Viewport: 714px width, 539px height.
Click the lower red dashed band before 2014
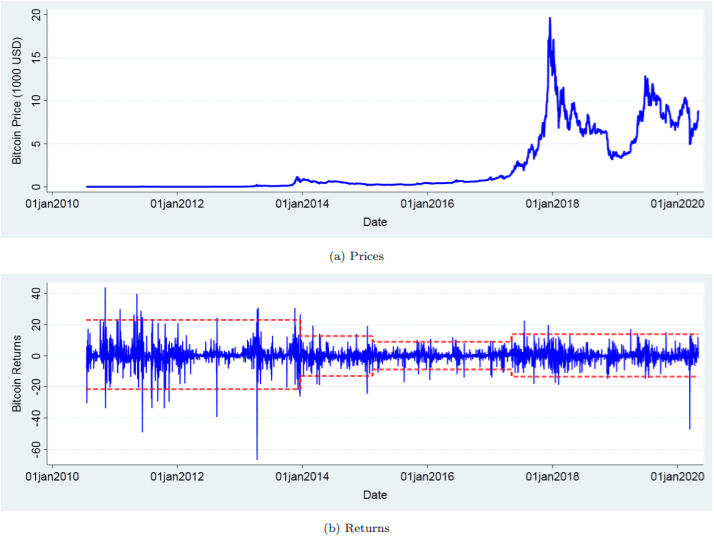[x=190, y=389]
